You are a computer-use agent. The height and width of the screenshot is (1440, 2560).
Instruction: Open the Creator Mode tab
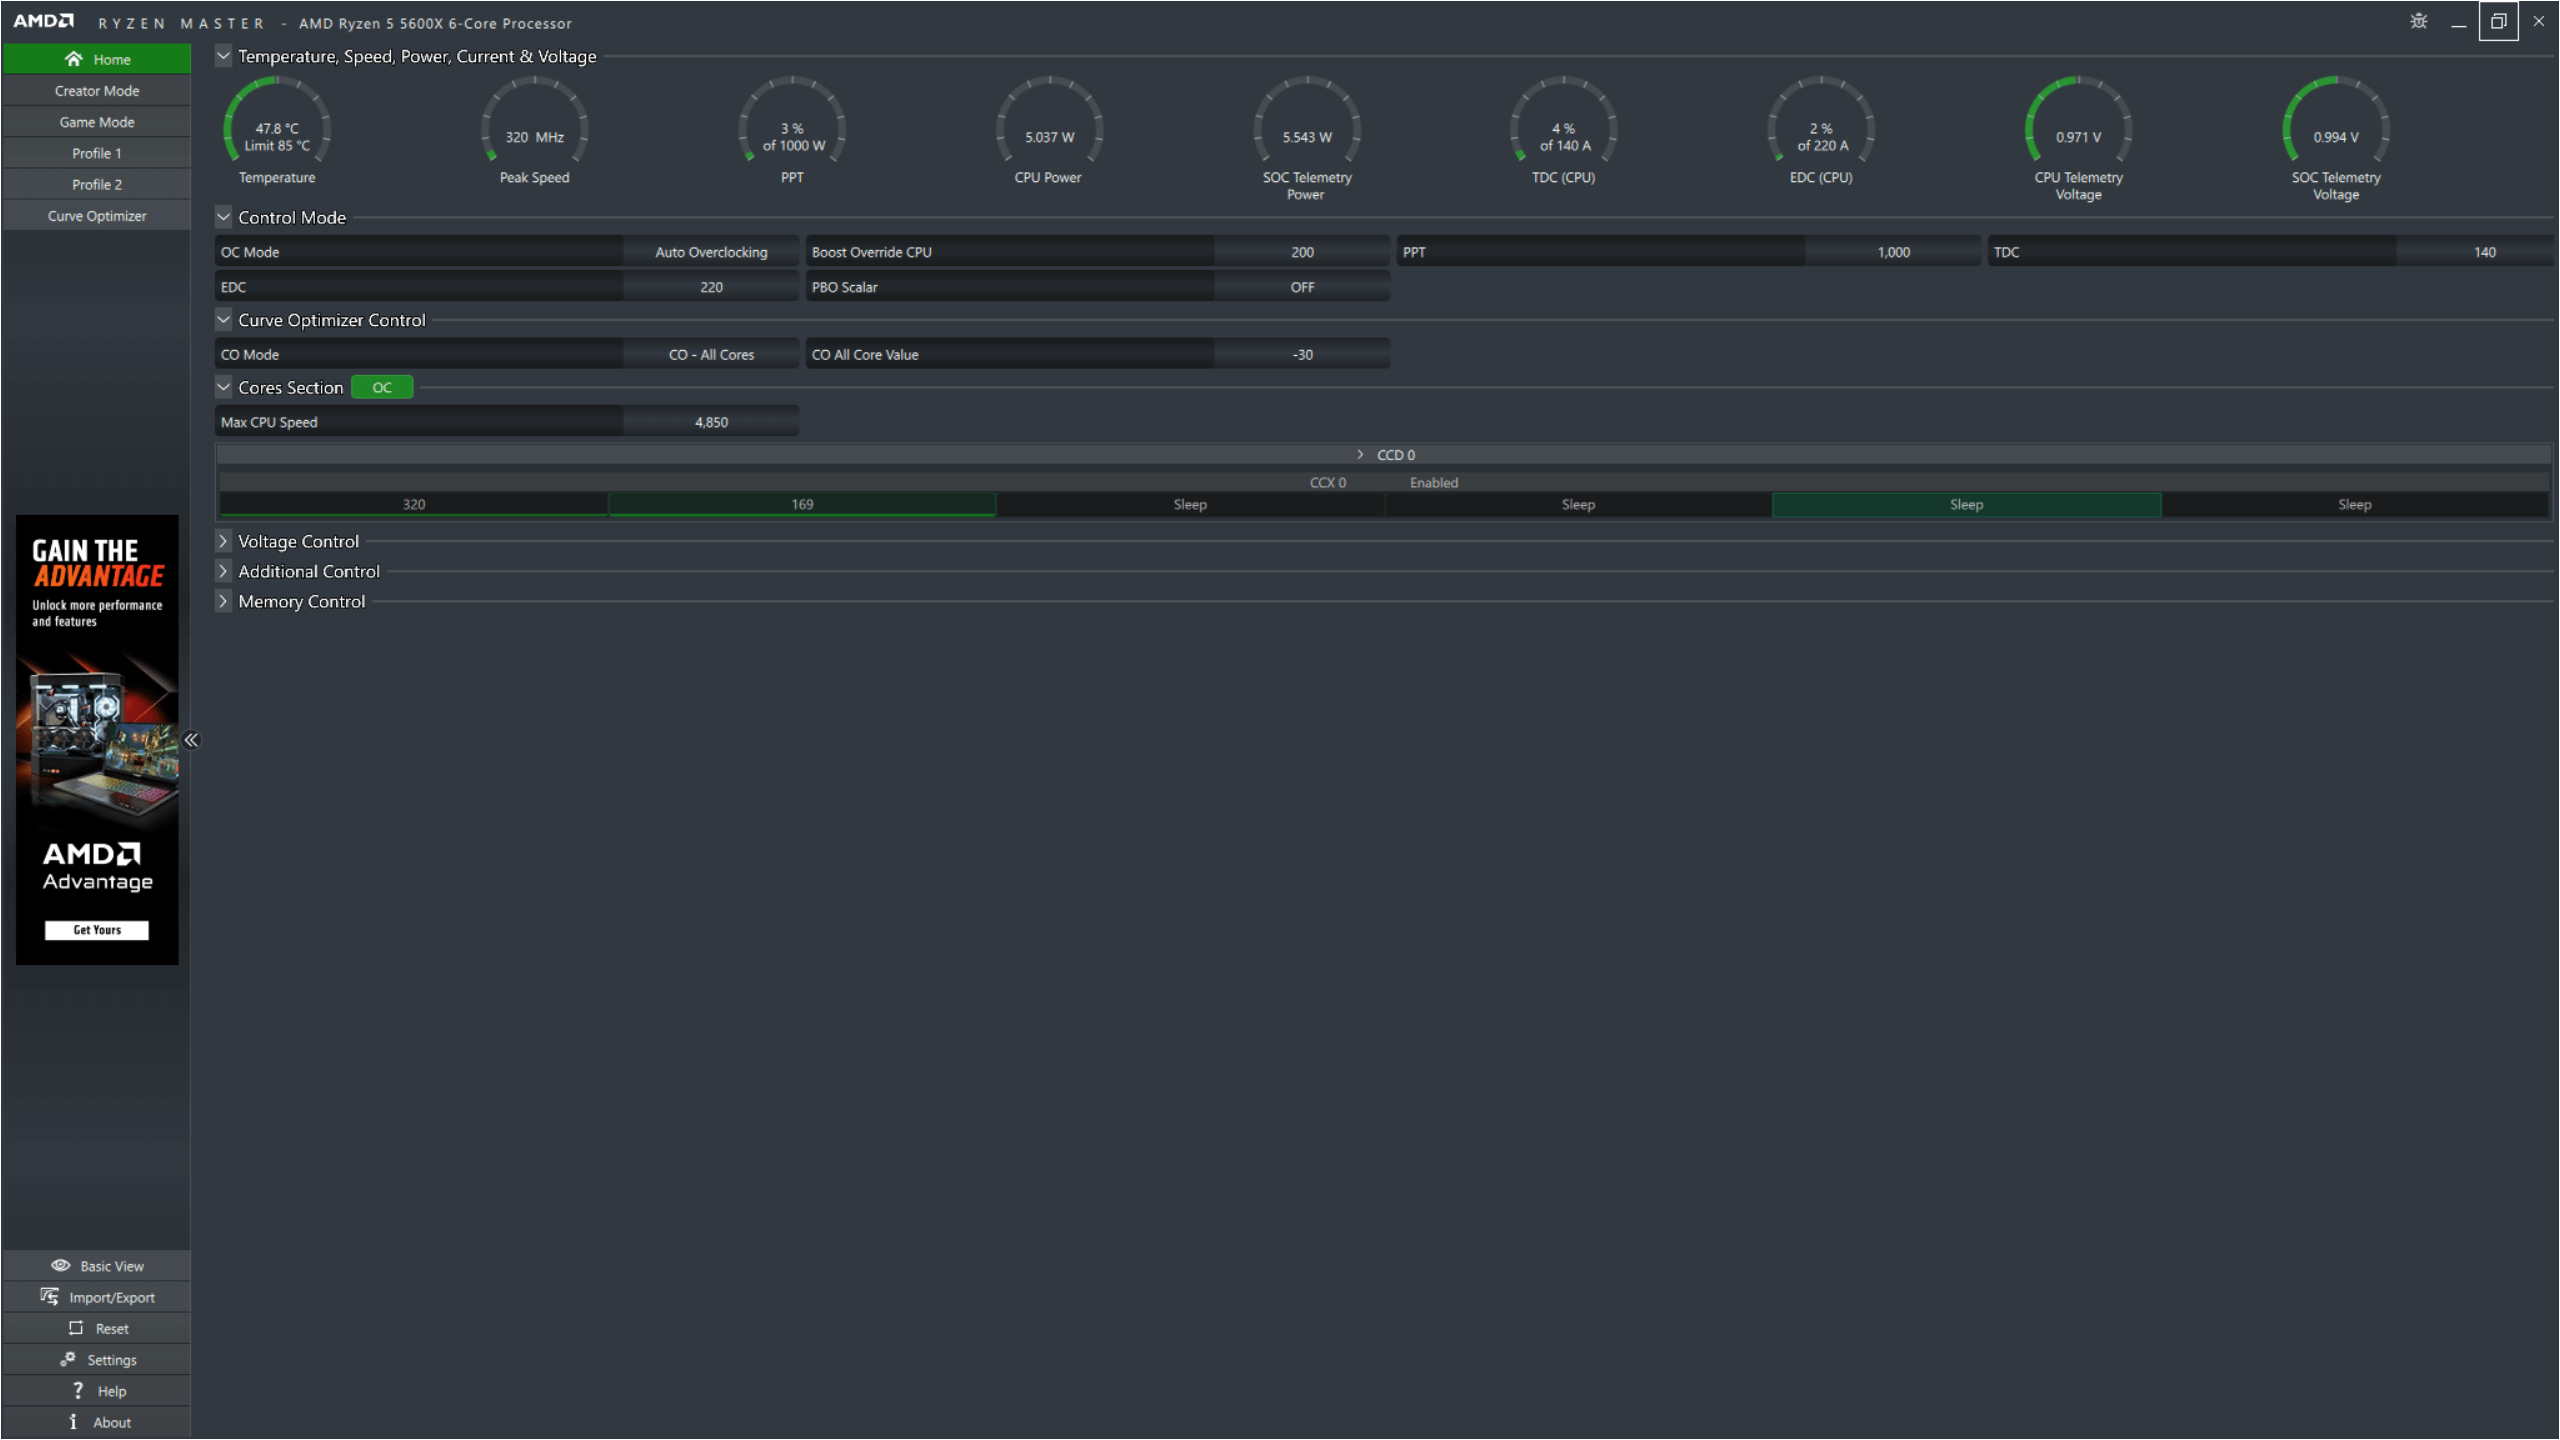tap(97, 91)
